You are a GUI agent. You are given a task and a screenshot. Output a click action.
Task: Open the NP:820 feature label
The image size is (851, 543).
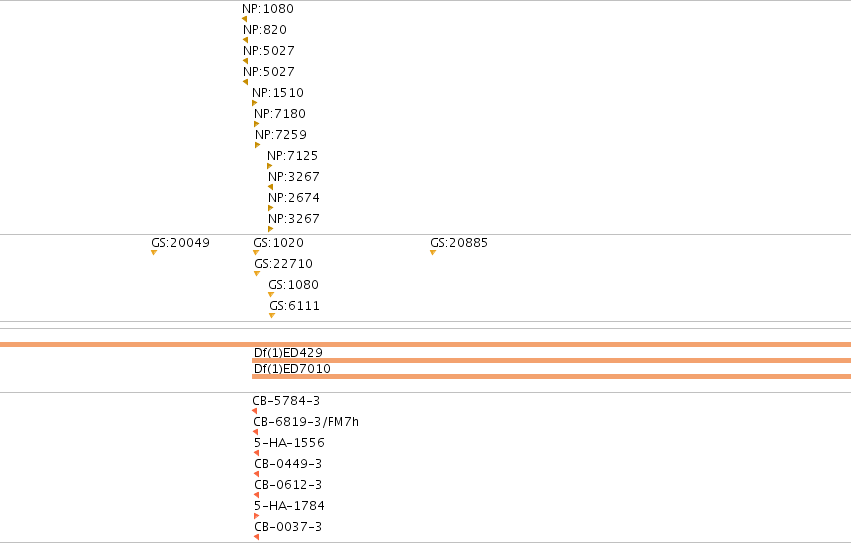(265, 30)
